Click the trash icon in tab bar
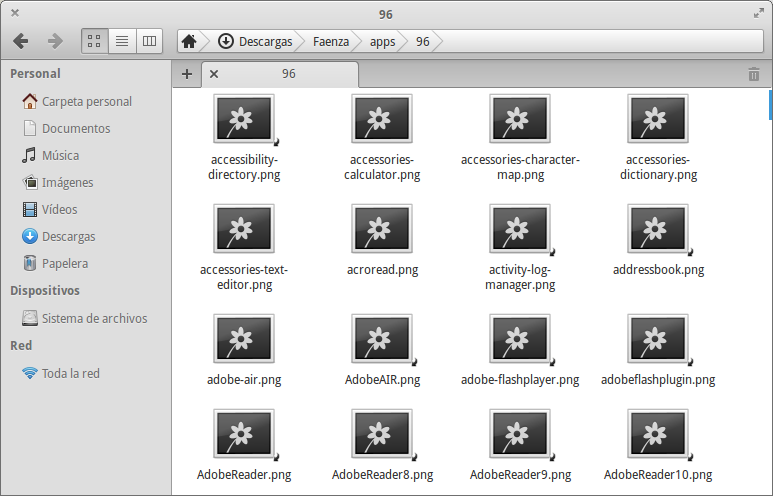The height and width of the screenshot is (496, 773). 754,74
